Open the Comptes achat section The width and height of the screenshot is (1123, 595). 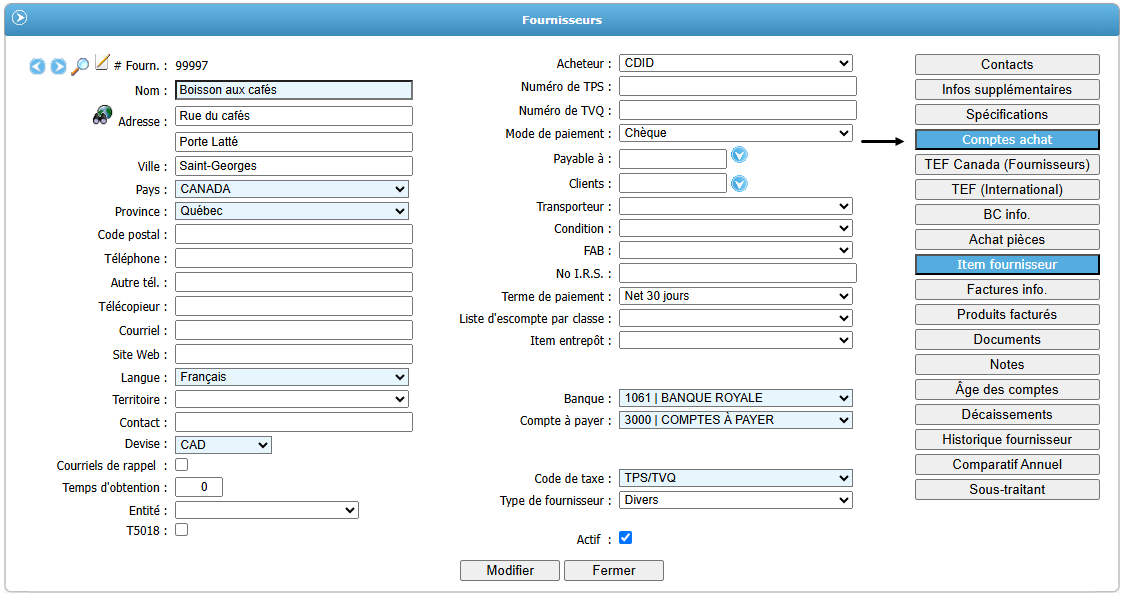[1007, 140]
